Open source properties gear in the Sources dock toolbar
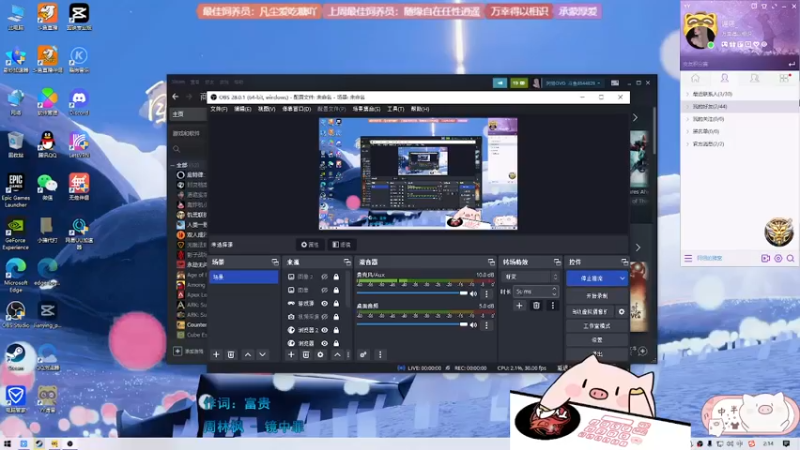800x450 pixels. pyautogui.click(x=320, y=355)
